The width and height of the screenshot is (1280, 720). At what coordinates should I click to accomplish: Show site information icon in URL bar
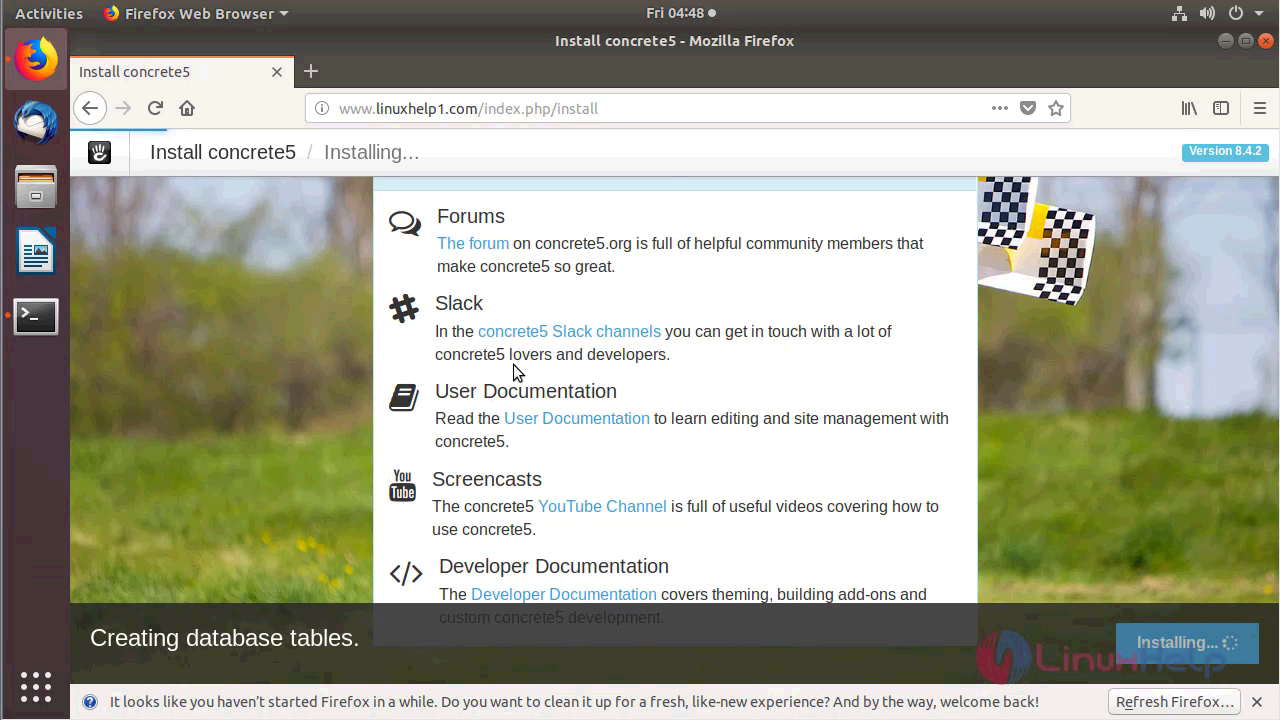click(x=321, y=108)
